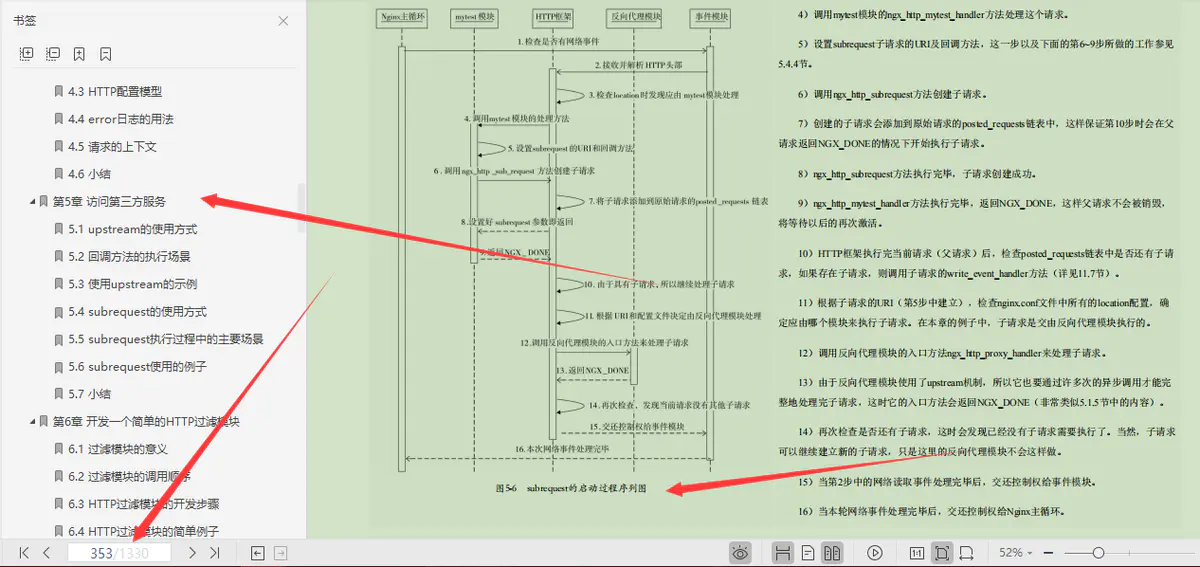Open bookmark 5.5 subrequest执行过程中的主要场景
Image resolution: width=1200 pixels, height=567 pixels.
click(166, 339)
